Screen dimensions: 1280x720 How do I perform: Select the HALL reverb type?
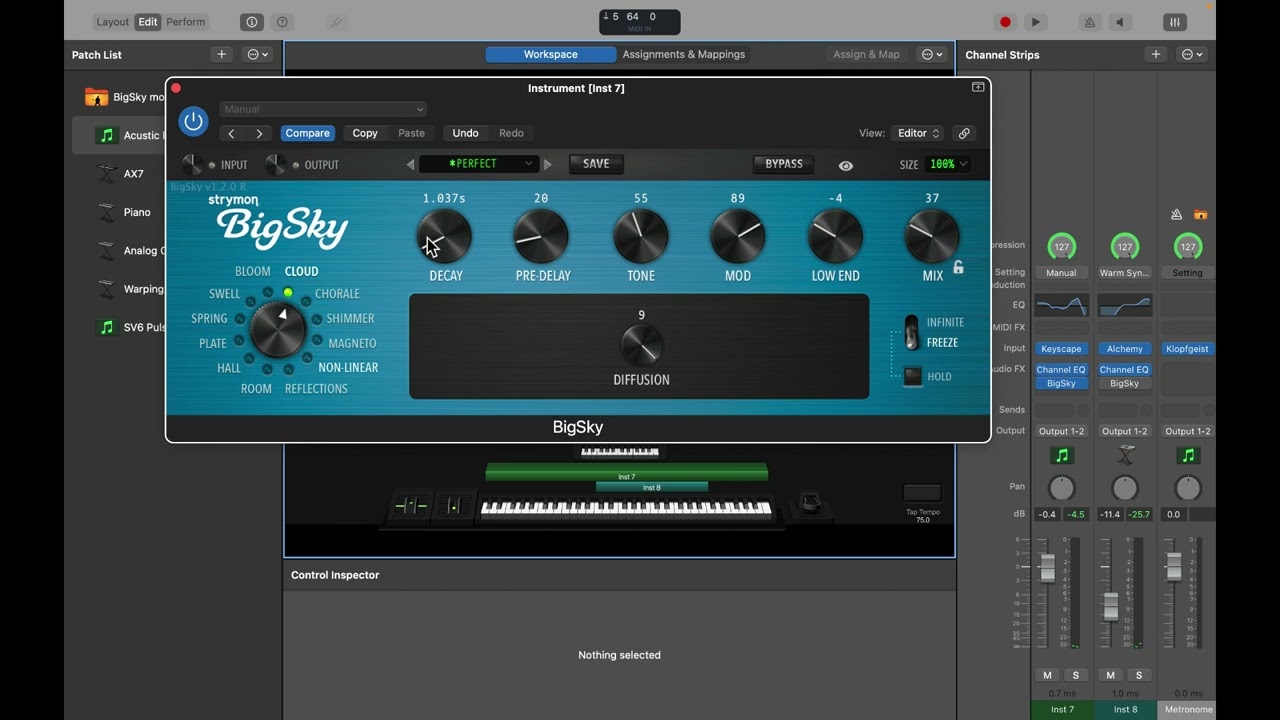(228, 368)
